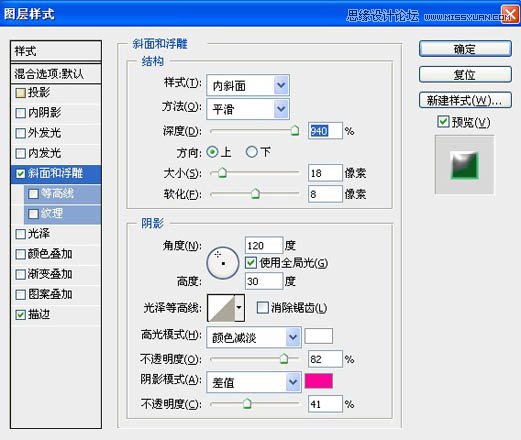
Task: Click the 高度 altitude input showing 30
Action: 264,281
